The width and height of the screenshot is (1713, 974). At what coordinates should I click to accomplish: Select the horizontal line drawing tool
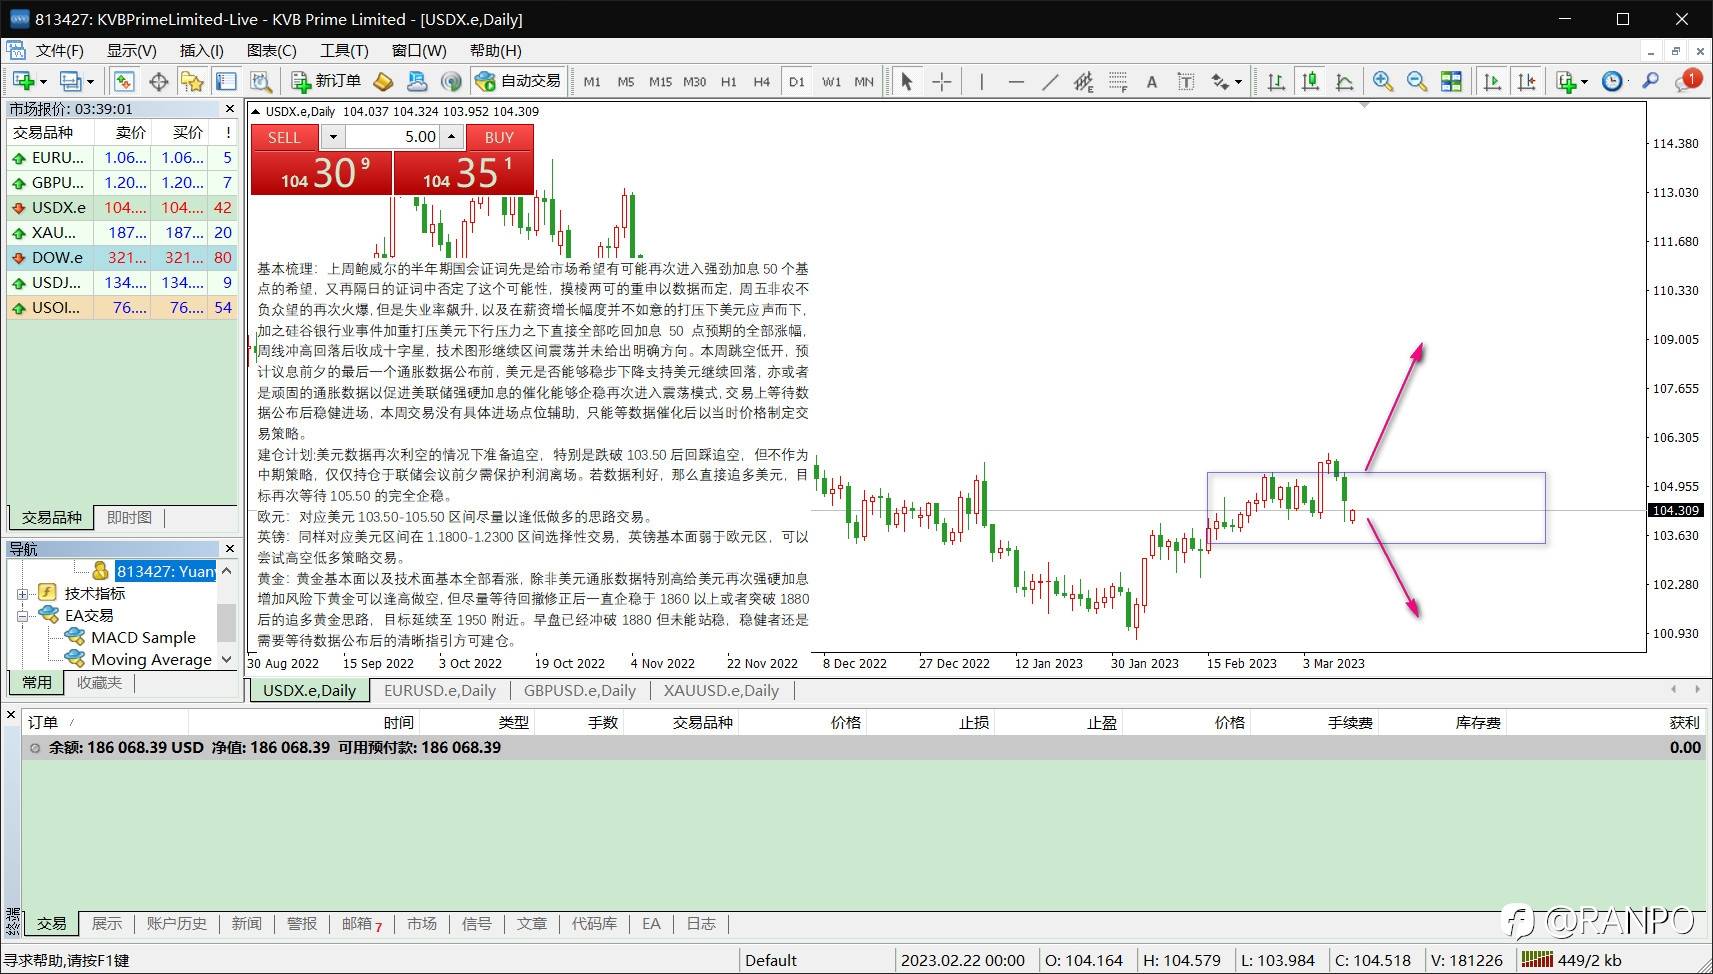pos(1016,81)
